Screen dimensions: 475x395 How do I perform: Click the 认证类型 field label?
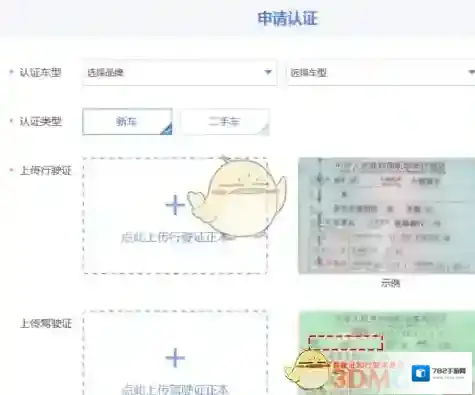pos(40,122)
